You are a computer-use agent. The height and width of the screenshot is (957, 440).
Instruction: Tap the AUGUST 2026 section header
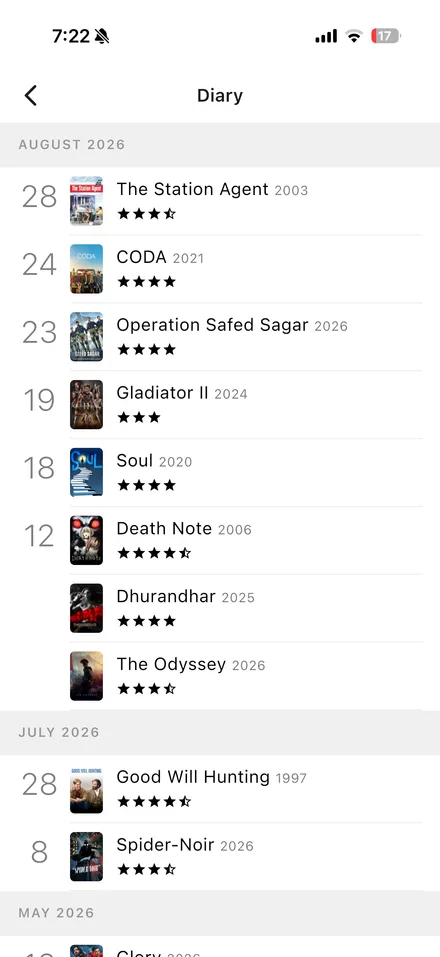tap(220, 145)
